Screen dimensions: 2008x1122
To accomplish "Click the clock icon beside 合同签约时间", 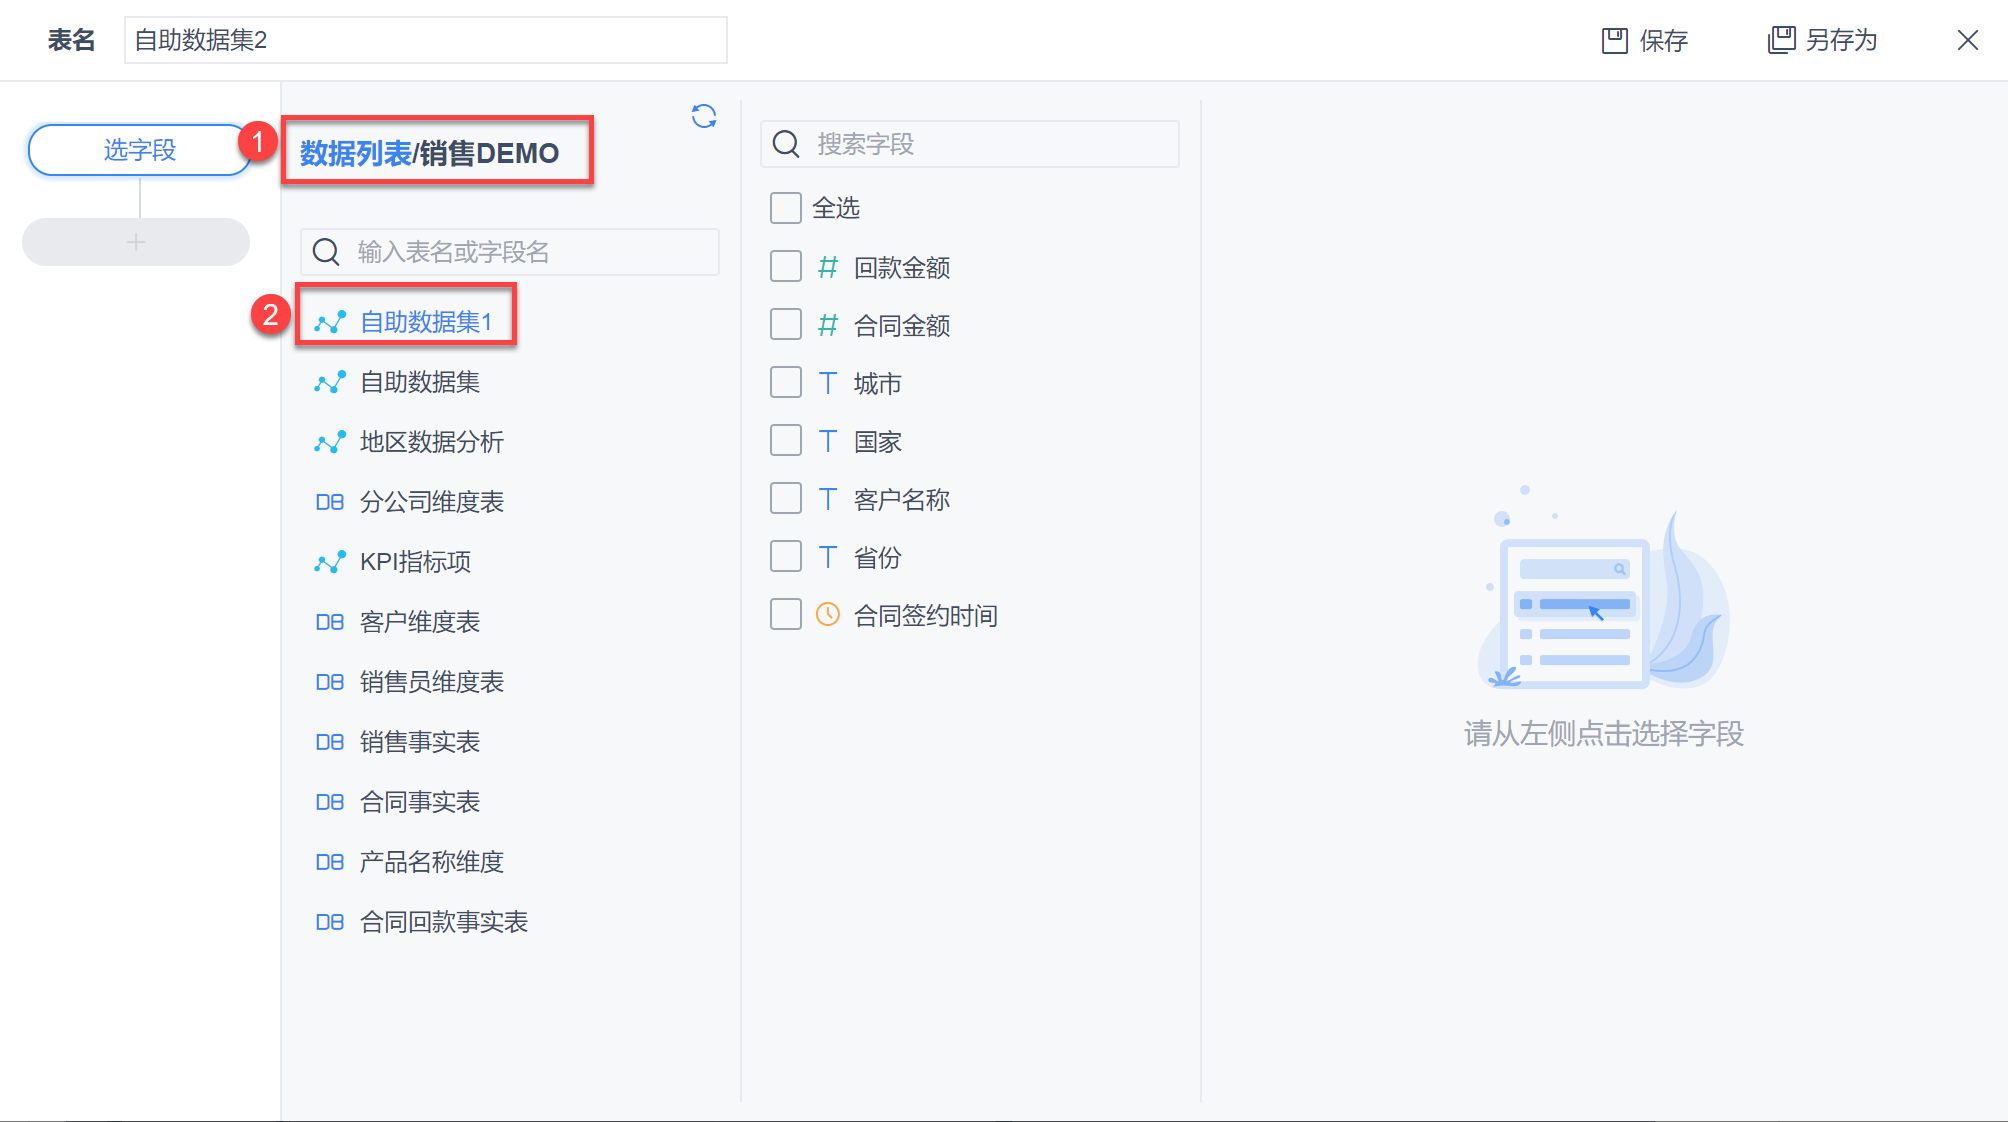I will pos(828,614).
